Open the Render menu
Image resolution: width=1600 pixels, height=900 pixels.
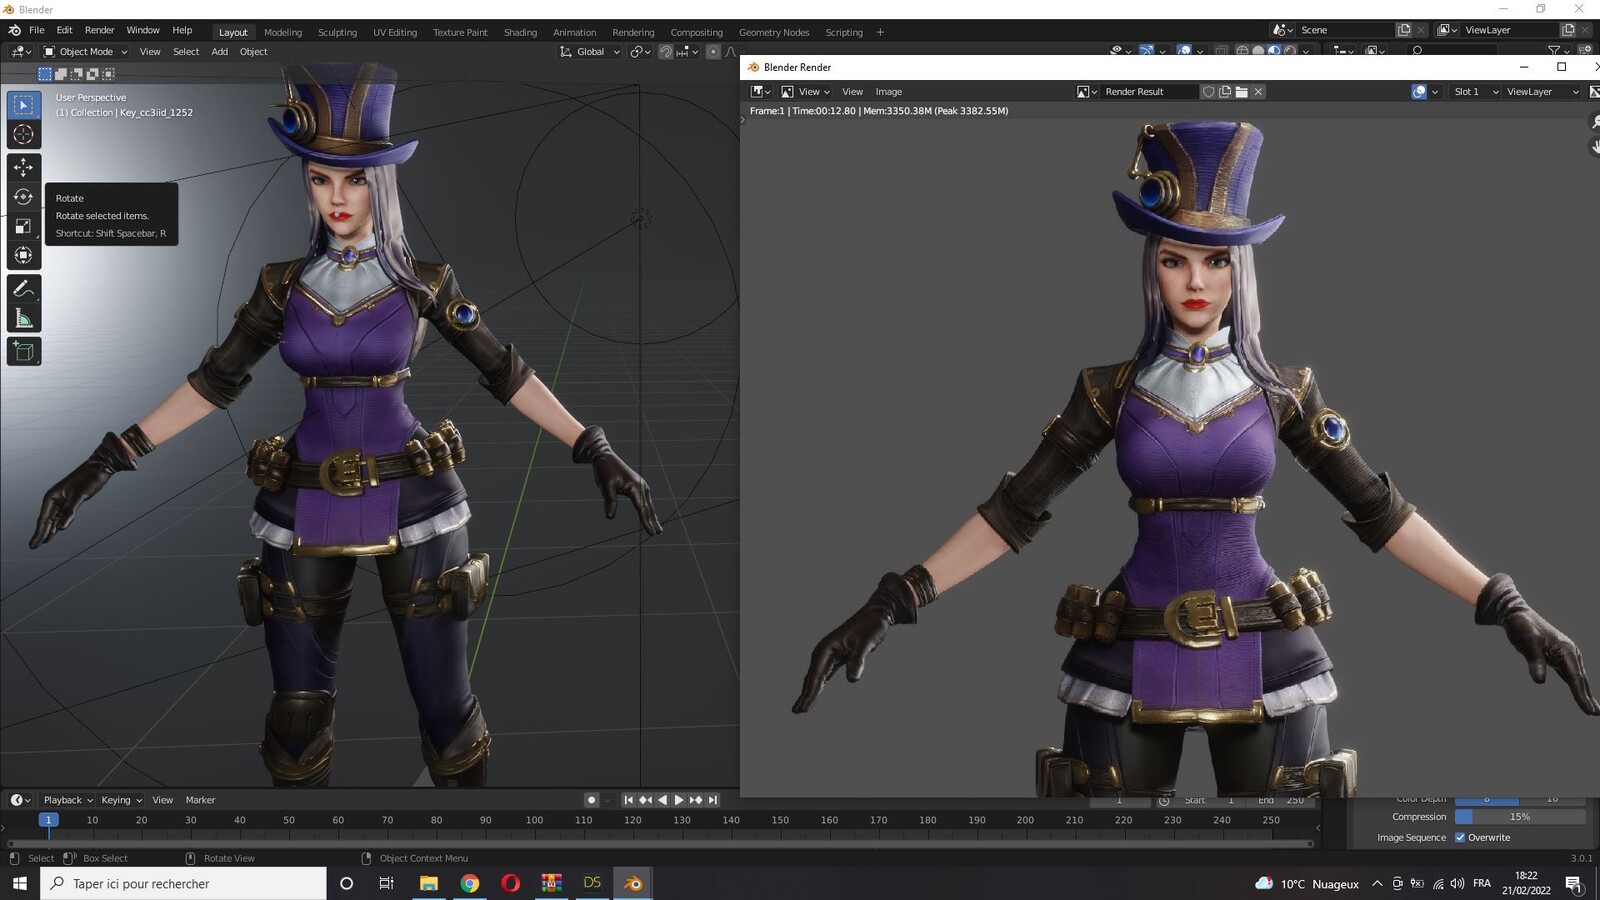pyautogui.click(x=99, y=30)
